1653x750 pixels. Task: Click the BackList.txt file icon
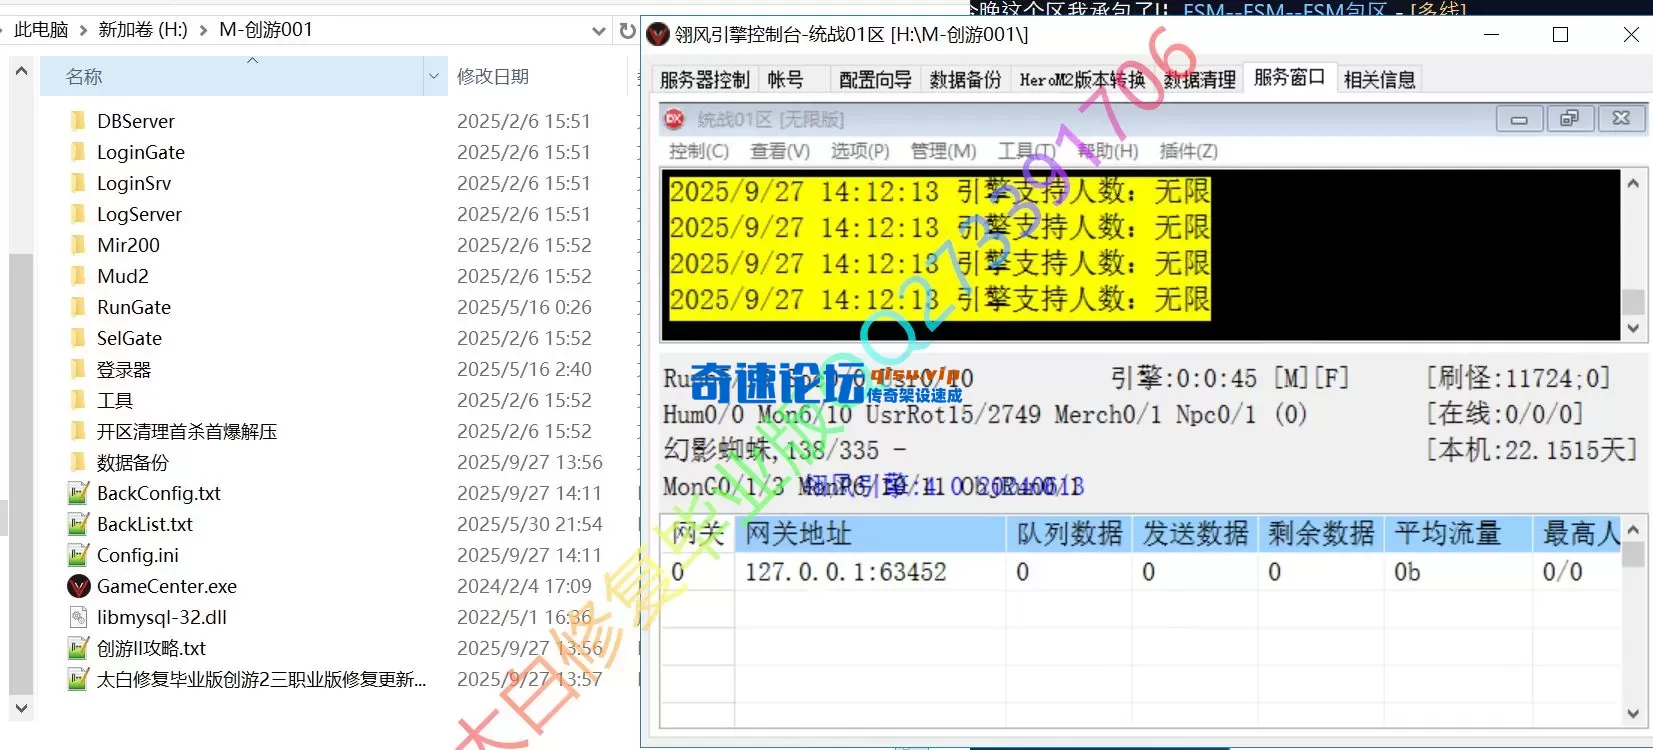point(78,524)
